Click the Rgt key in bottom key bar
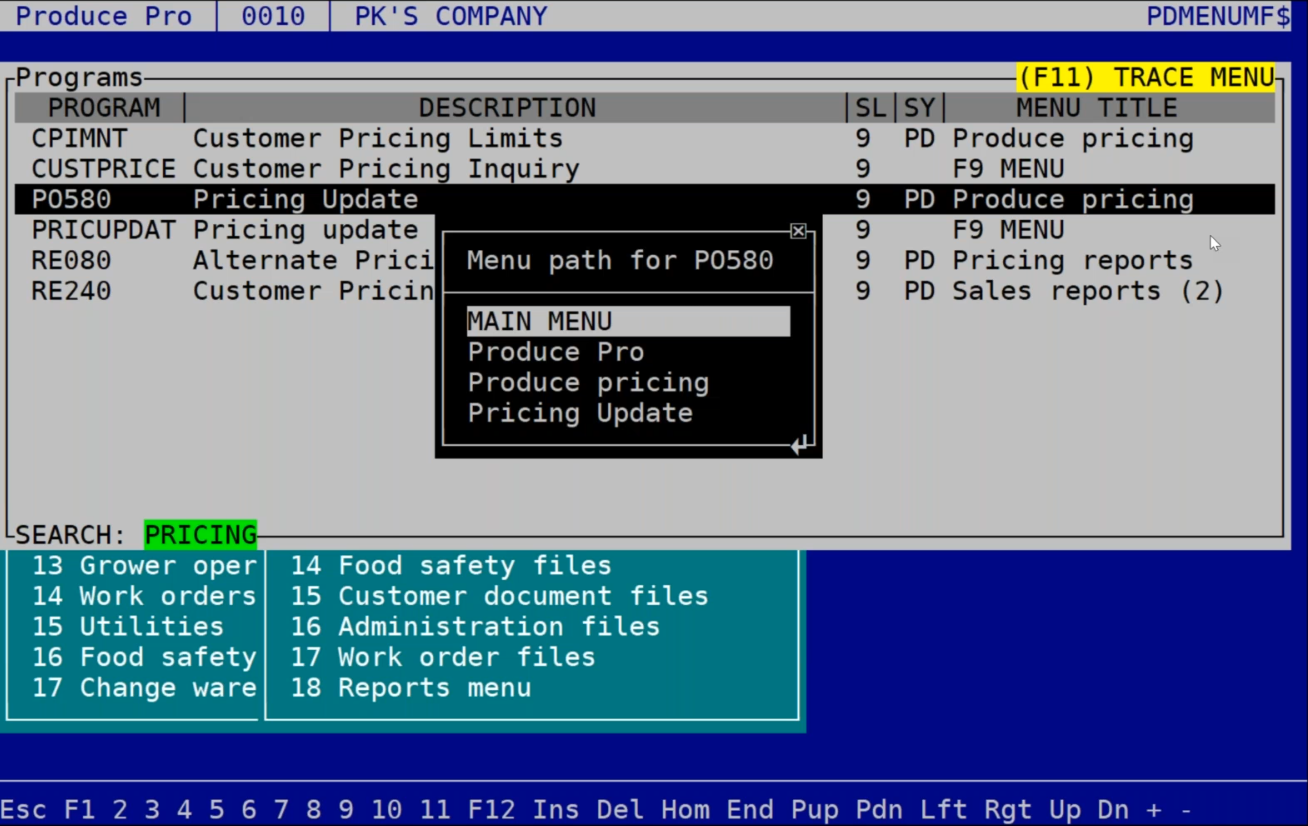Screen dimensions: 1308x826 click(x=1008, y=809)
